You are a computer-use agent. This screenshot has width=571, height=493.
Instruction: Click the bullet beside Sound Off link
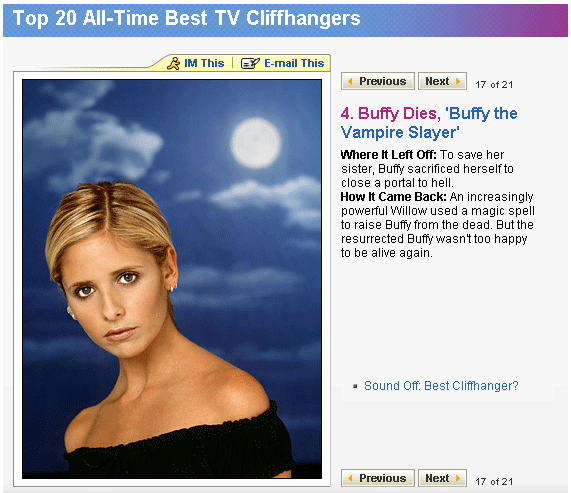[355, 386]
